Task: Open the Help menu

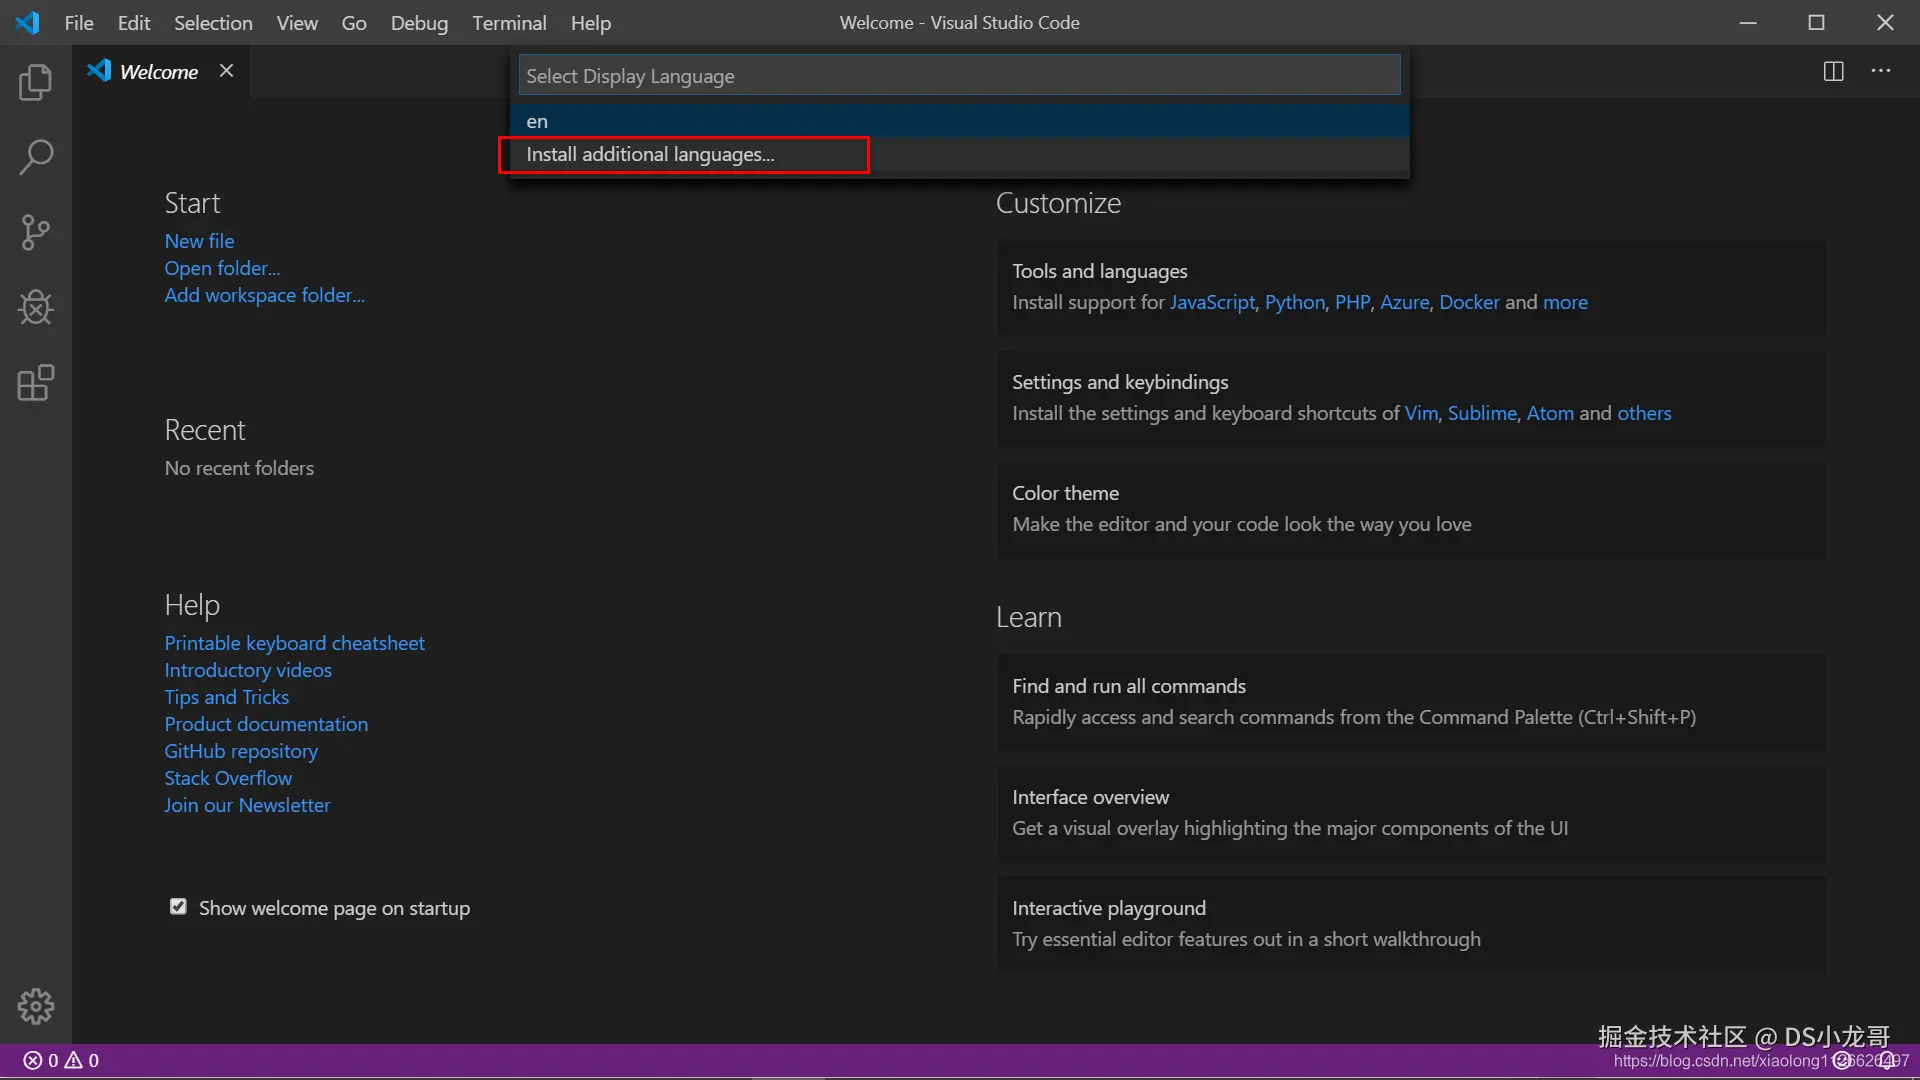Action: point(591,23)
